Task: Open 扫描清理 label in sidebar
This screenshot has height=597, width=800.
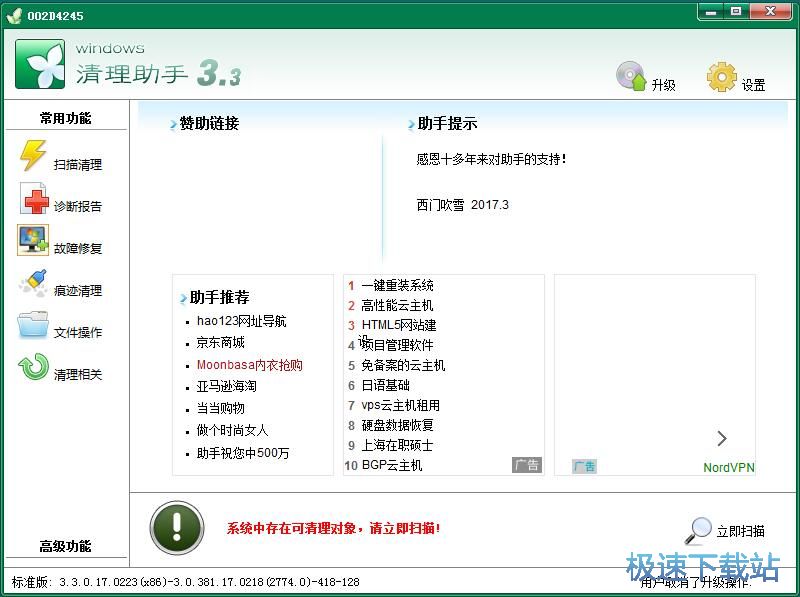Action: (78, 165)
